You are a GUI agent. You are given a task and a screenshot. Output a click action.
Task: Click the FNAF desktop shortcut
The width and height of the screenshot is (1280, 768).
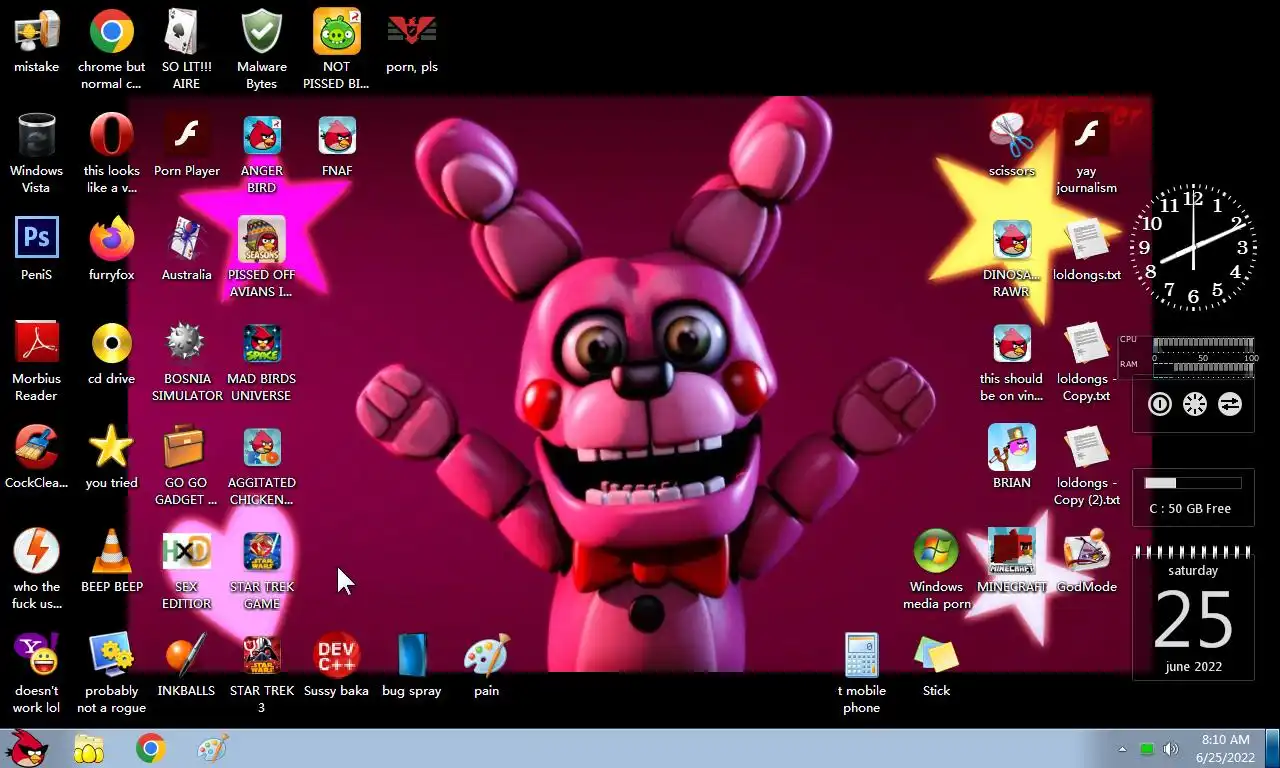(337, 135)
